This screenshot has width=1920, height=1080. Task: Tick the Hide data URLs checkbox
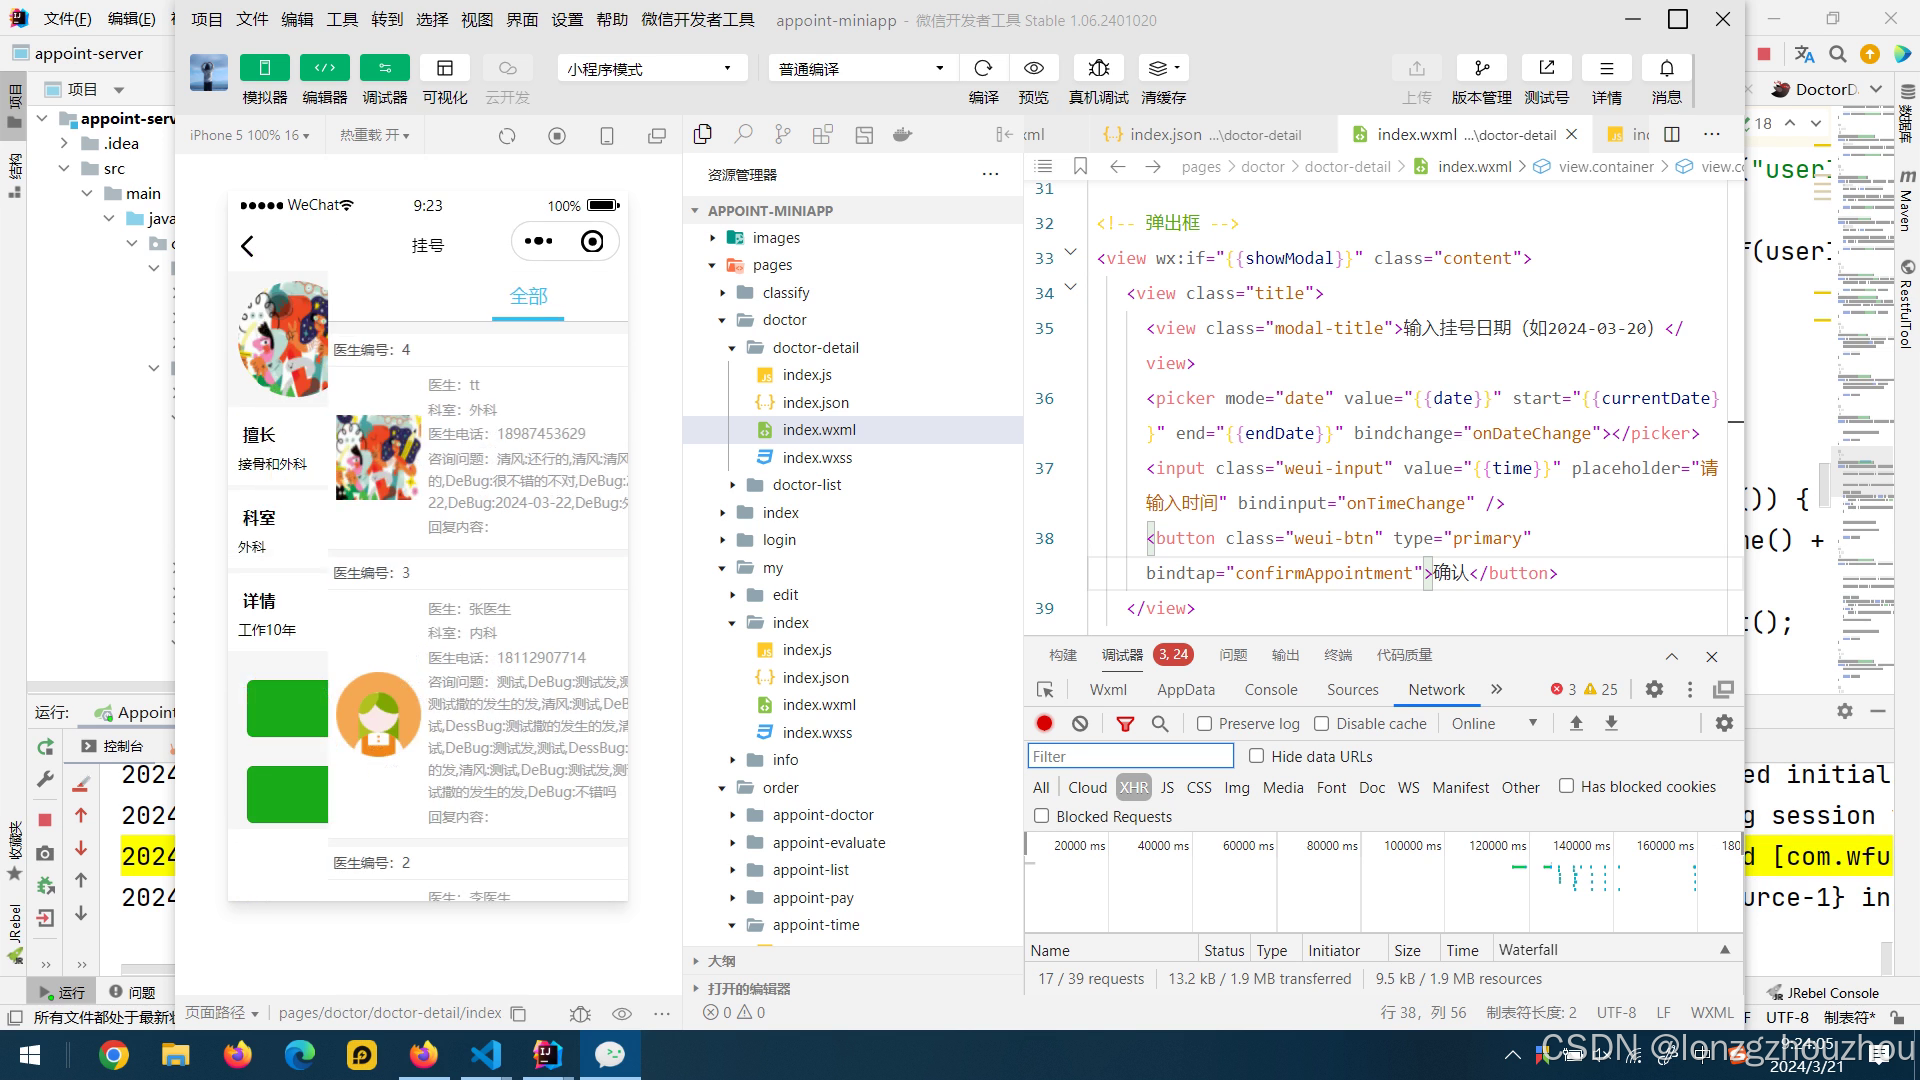pyautogui.click(x=1257, y=756)
